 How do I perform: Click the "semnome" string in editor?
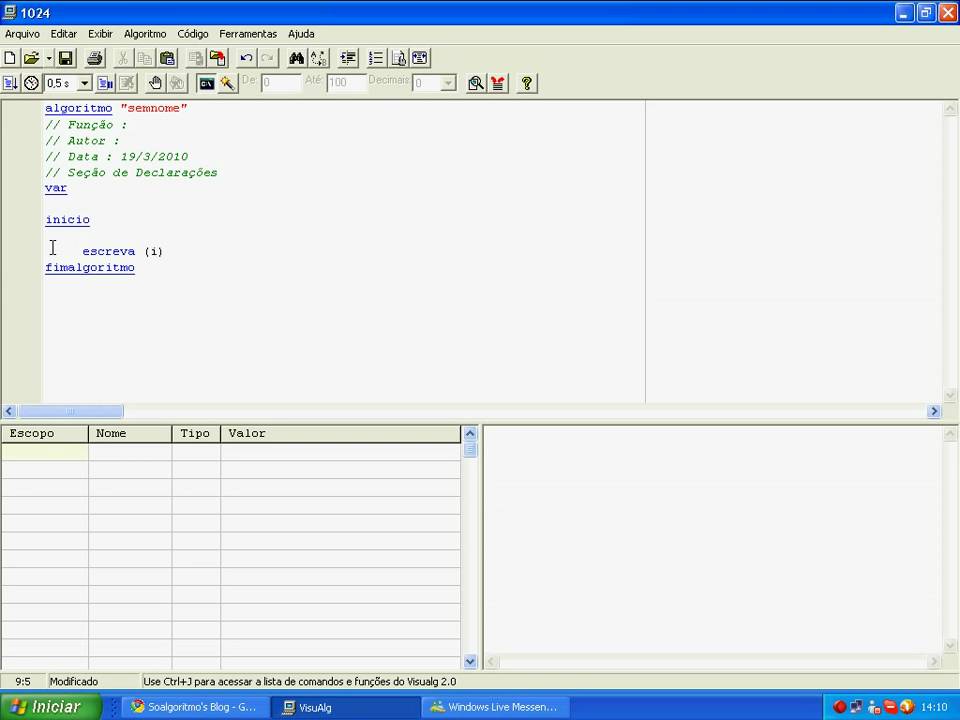click(x=154, y=108)
